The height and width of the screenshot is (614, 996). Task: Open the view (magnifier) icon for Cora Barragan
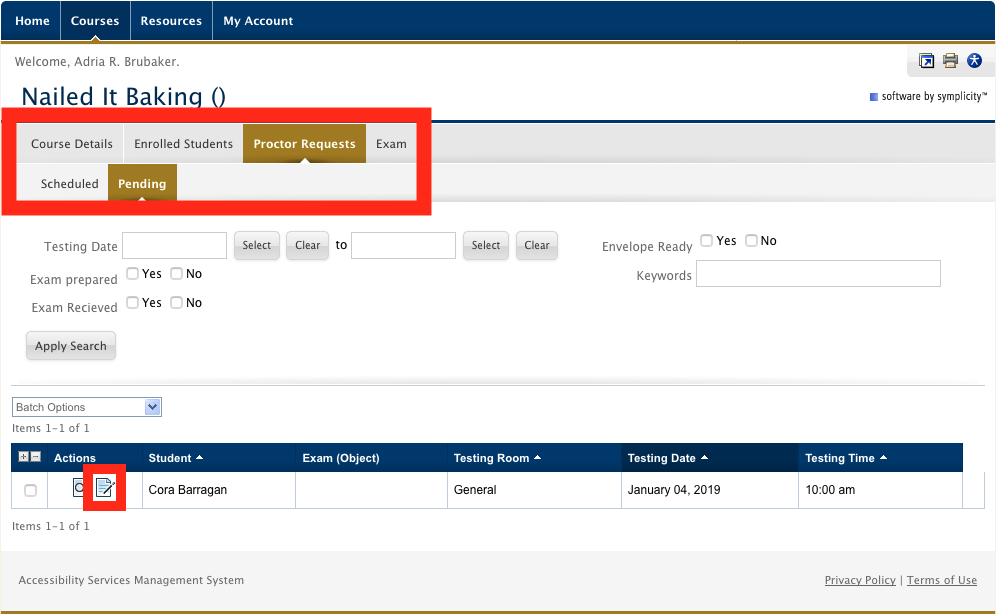tap(78, 488)
